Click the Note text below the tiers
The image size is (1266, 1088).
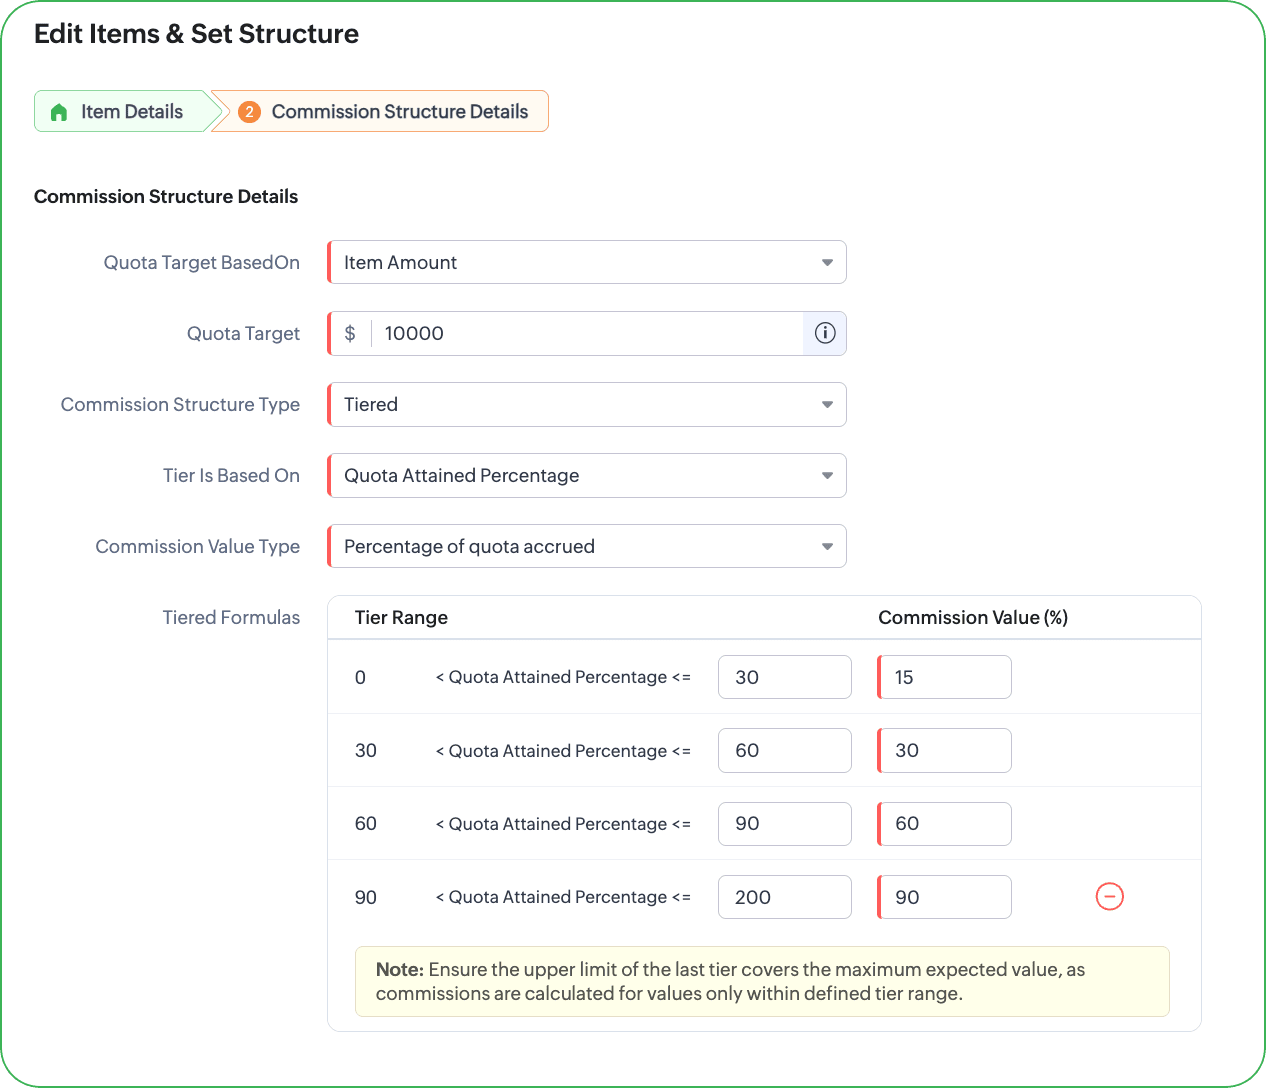pyautogui.click(x=730, y=981)
